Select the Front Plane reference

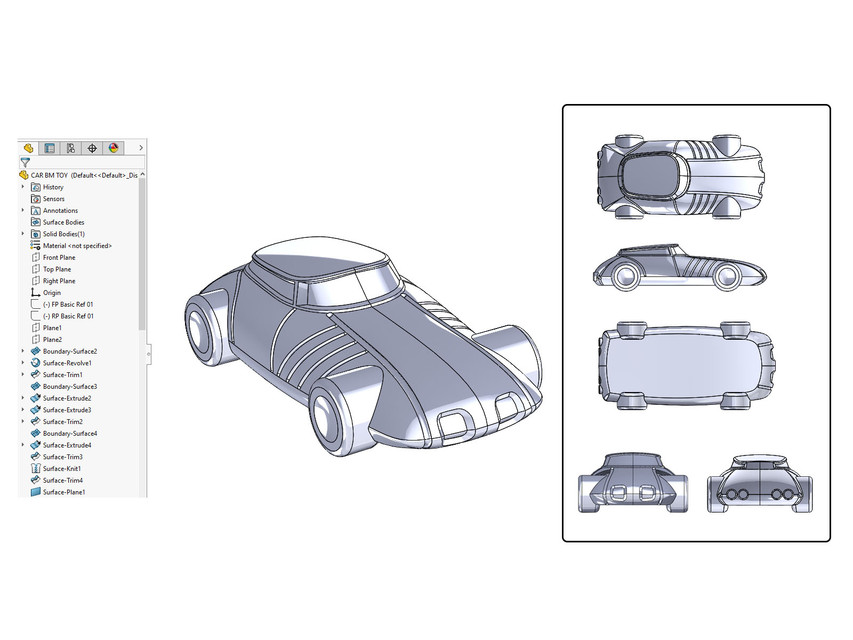(x=58, y=257)
